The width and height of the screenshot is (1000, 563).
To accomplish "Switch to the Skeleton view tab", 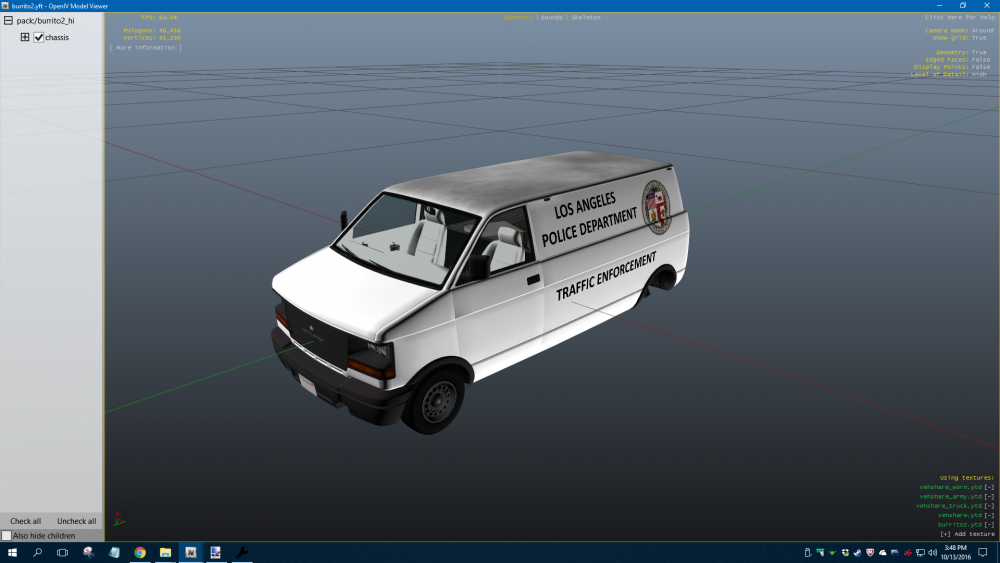I will [585, 17].
